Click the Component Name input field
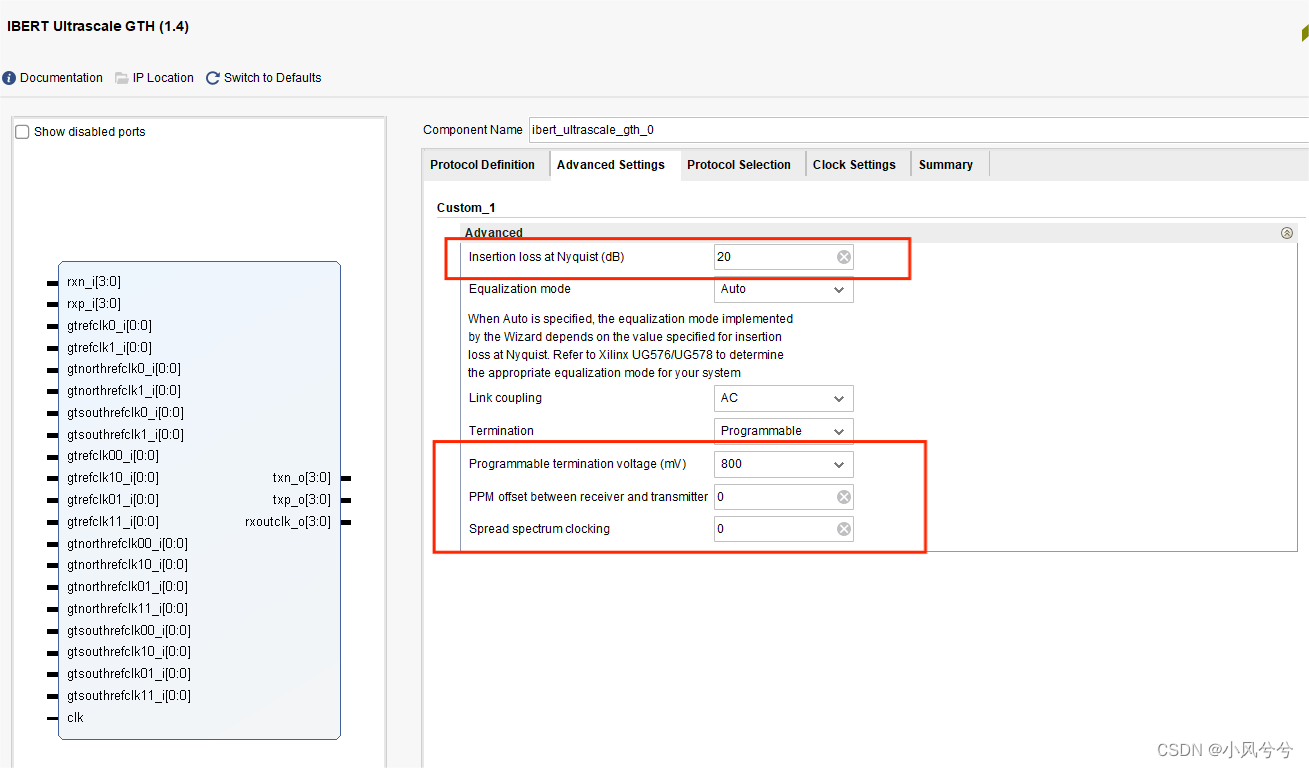This screenshot has height=768, width=1309. pyautogui.click(x=918, y=130)
